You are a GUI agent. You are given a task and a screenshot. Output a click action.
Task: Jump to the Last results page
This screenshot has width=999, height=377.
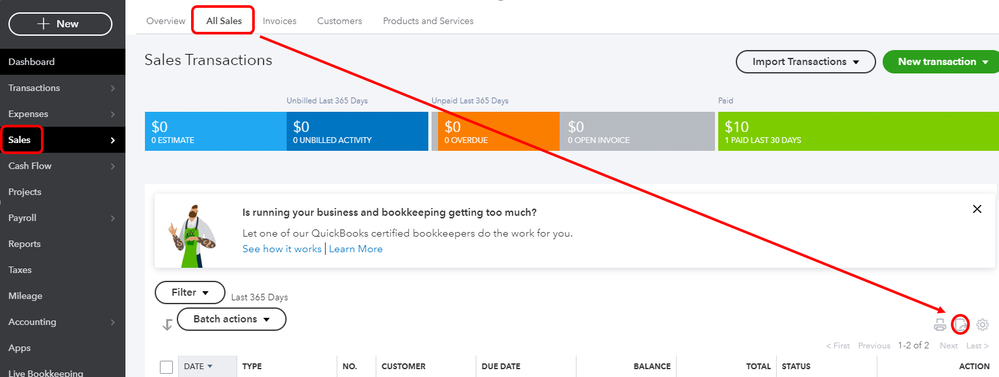977,346
